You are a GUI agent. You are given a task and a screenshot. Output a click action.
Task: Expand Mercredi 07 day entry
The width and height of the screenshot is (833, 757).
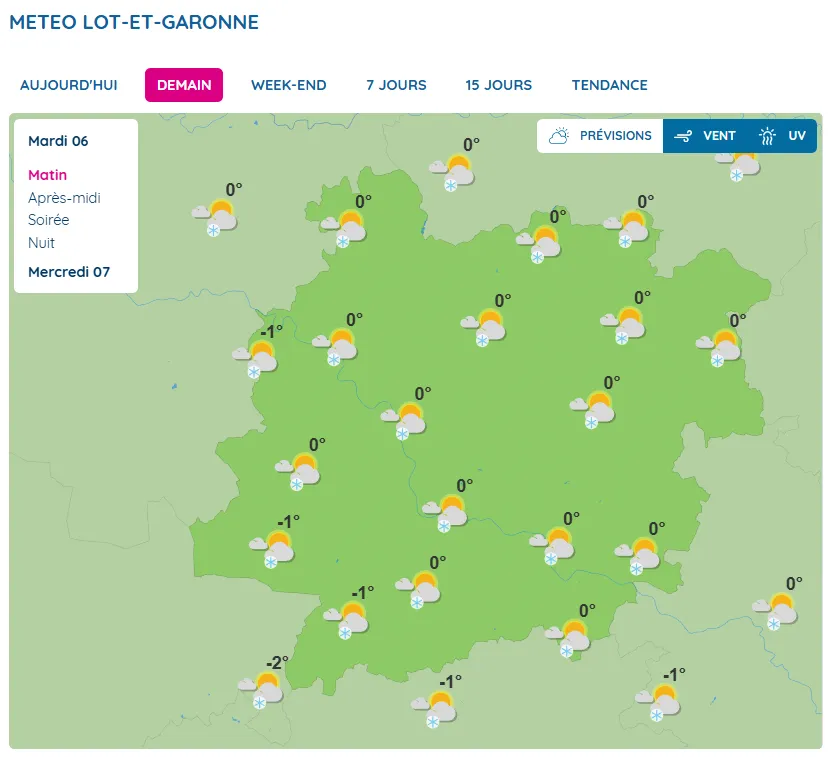pyautogui.click(x=69, y=272)
